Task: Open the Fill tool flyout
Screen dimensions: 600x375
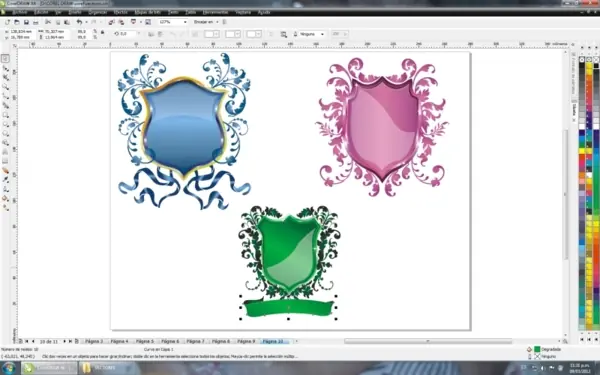Action: tap(5, 199)
